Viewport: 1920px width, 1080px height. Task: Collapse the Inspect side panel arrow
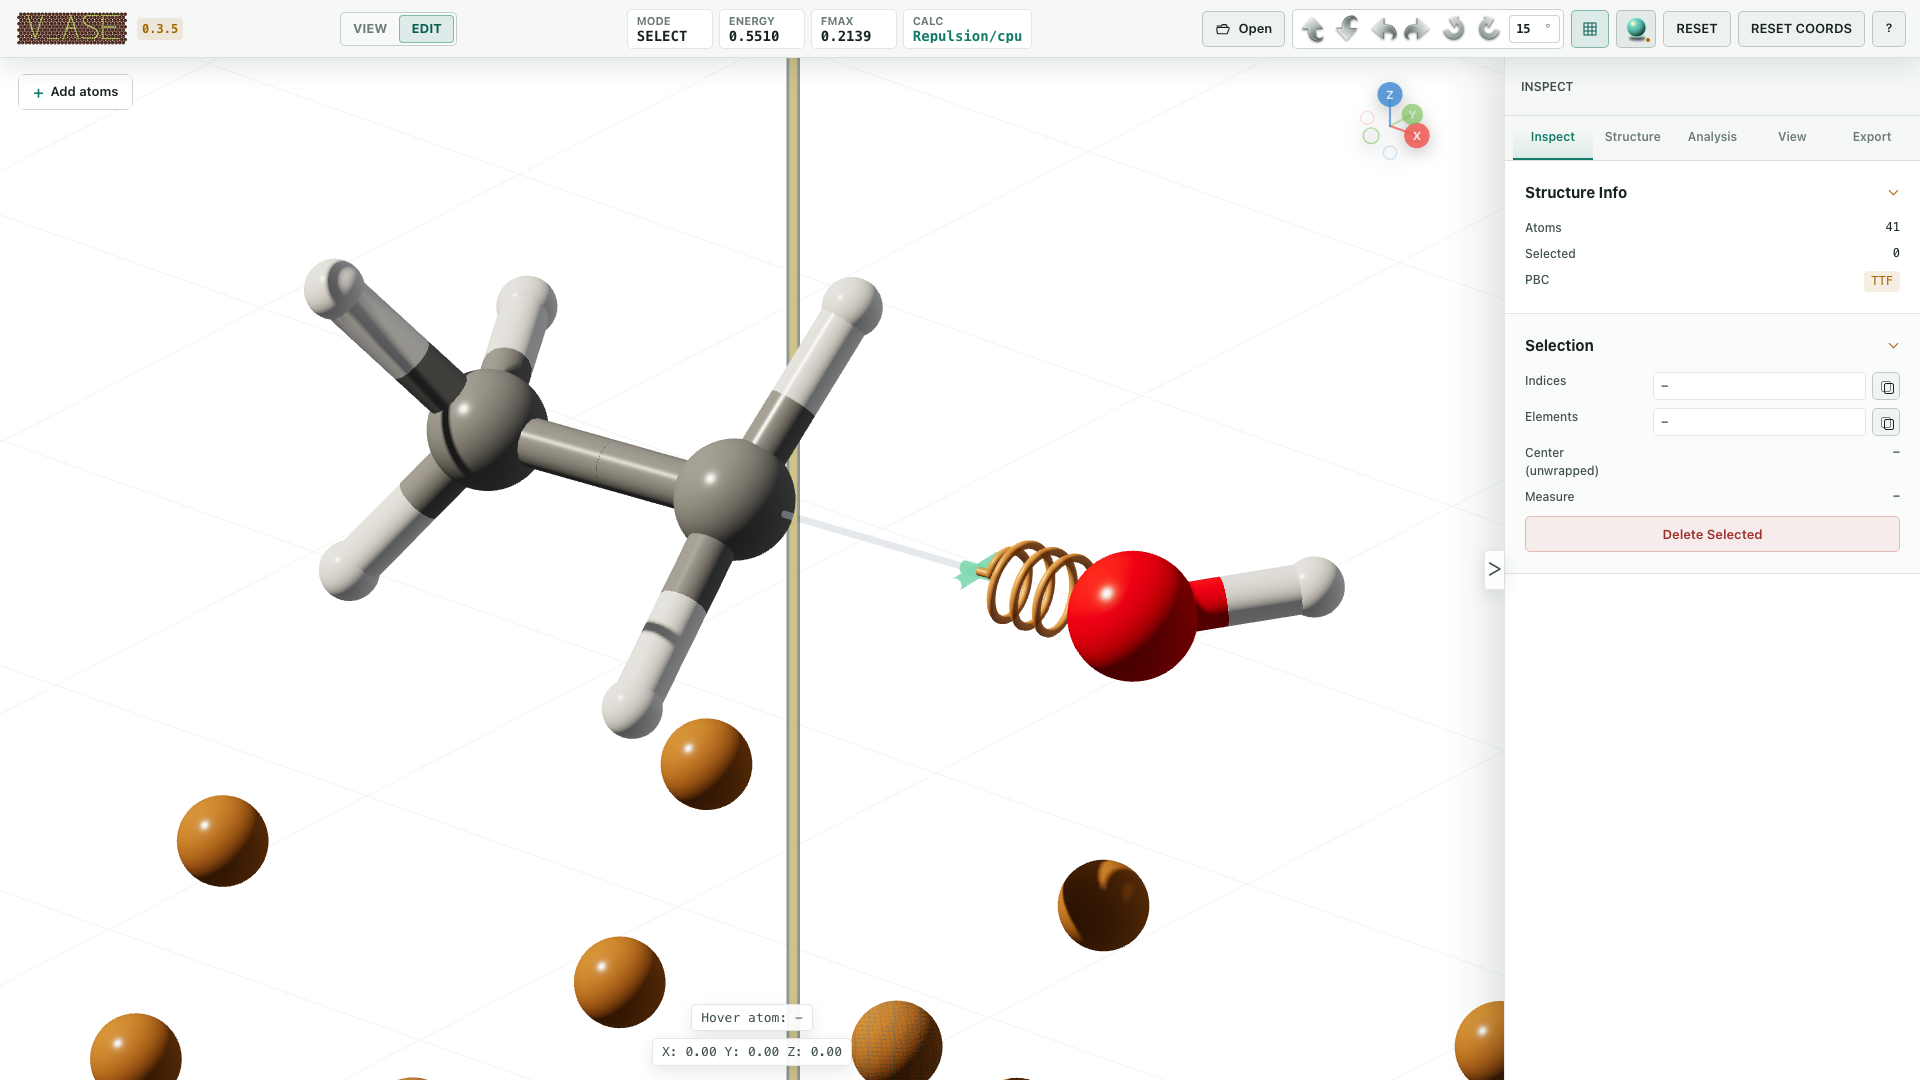[1494, 570]
